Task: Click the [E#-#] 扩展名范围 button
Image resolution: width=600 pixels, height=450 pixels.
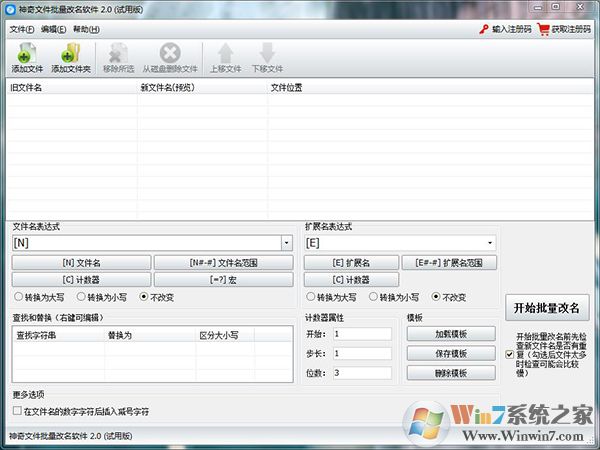Action: pos(449,263)
